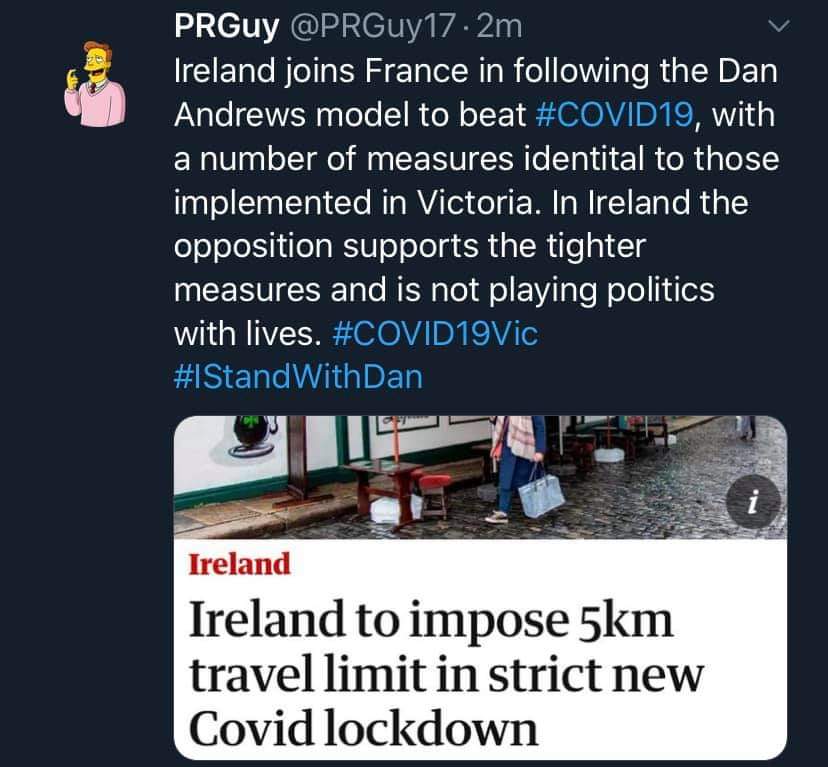Click 'Covid lockdown' headline line
Viewport: 828px width, 767px height.
[363, 728]
